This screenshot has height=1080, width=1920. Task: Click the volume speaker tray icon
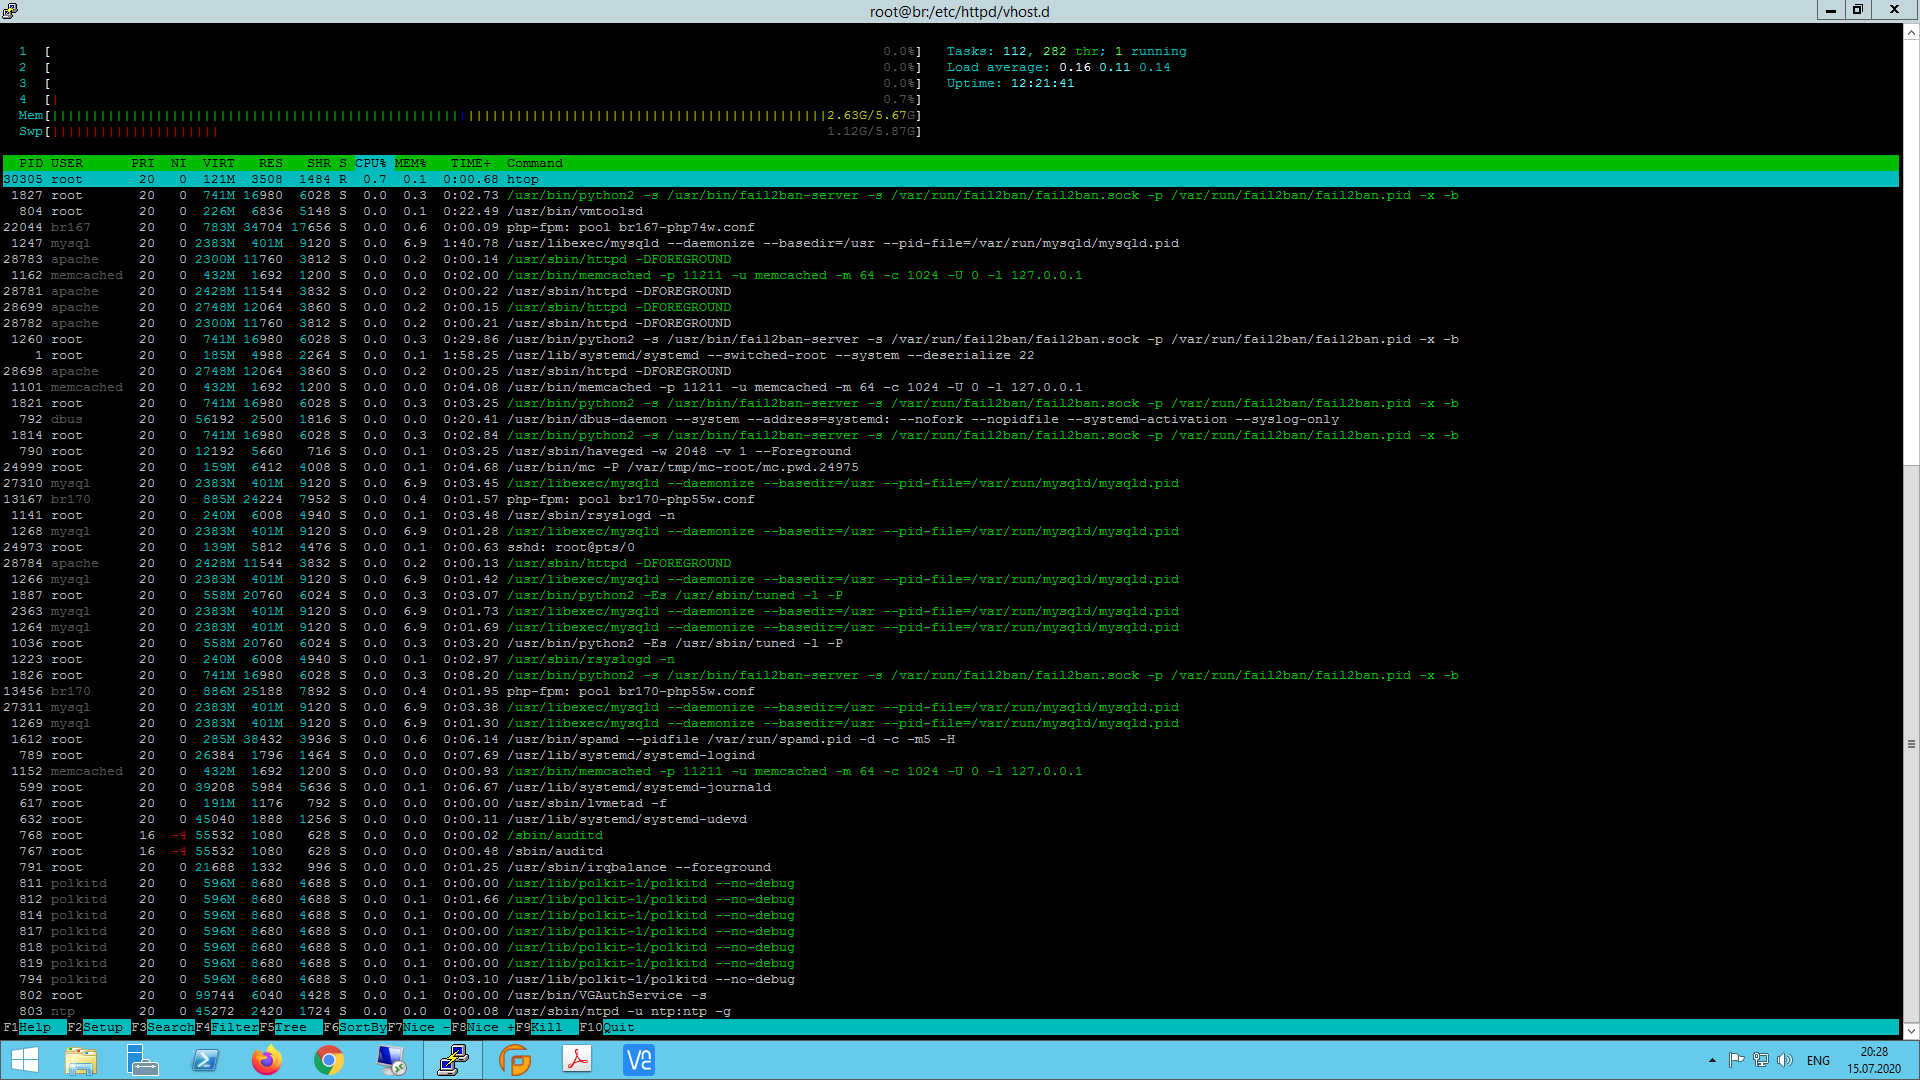coord(1785,1060)
